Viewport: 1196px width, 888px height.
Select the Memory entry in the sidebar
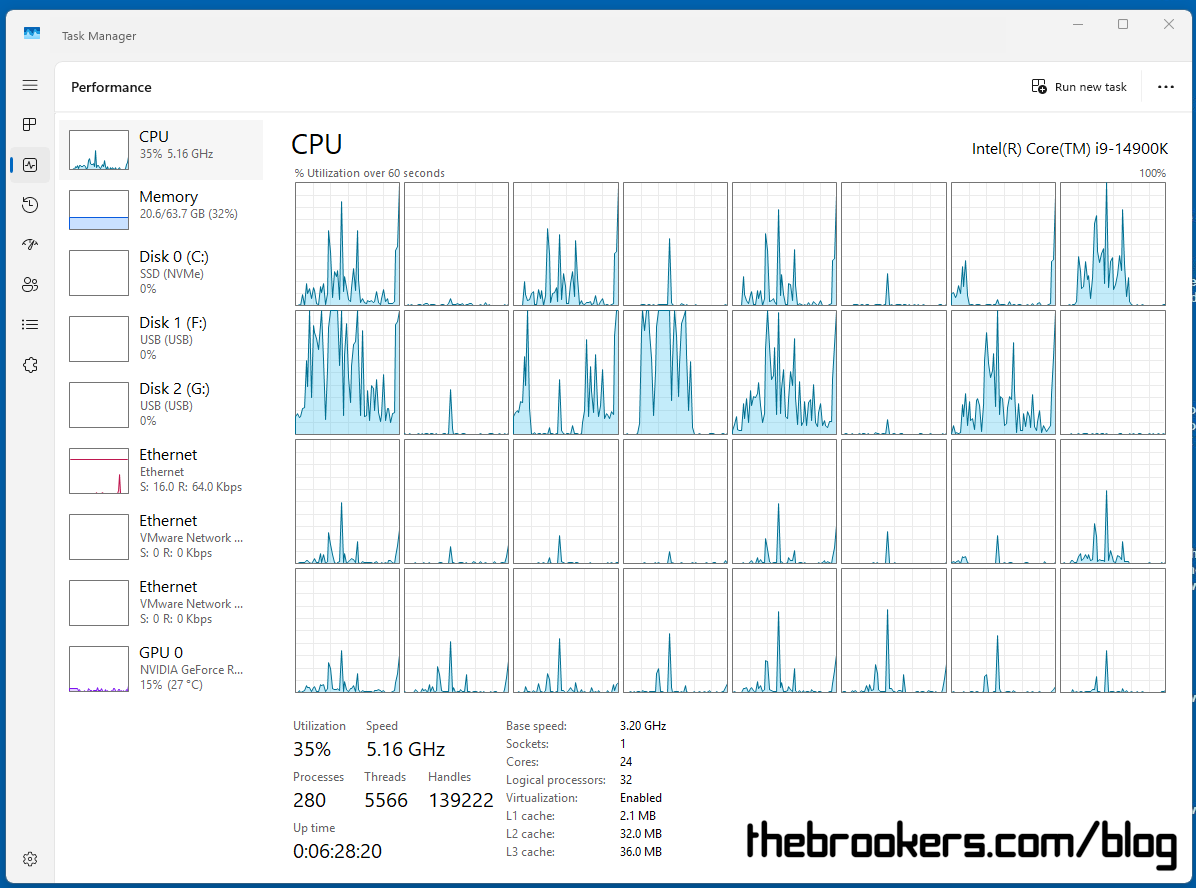pyautogui.click(x=161, y=210)
